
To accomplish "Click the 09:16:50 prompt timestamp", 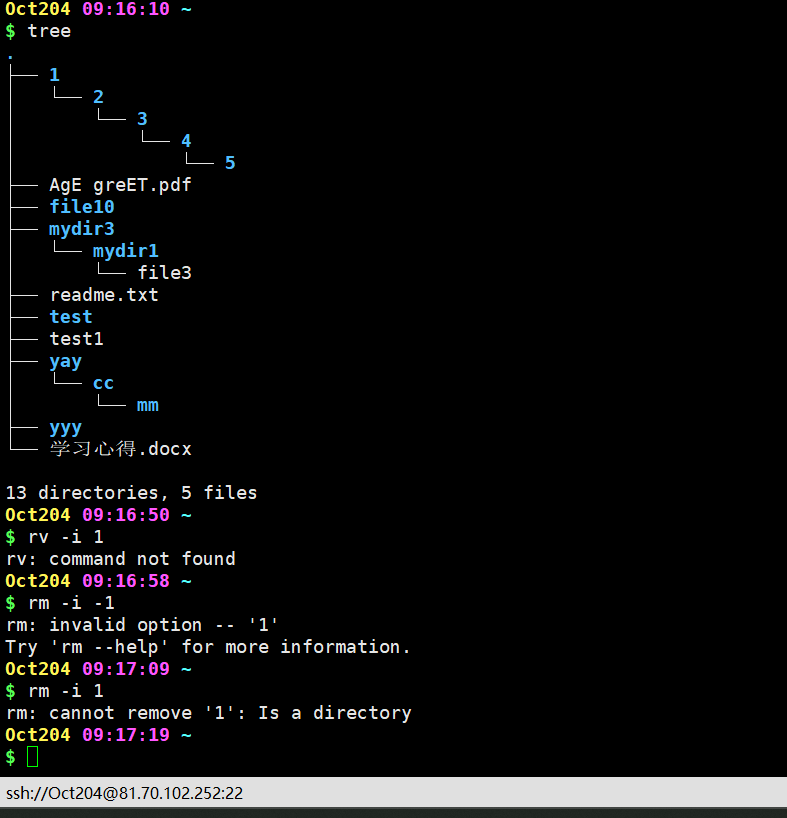I will 126,515.
